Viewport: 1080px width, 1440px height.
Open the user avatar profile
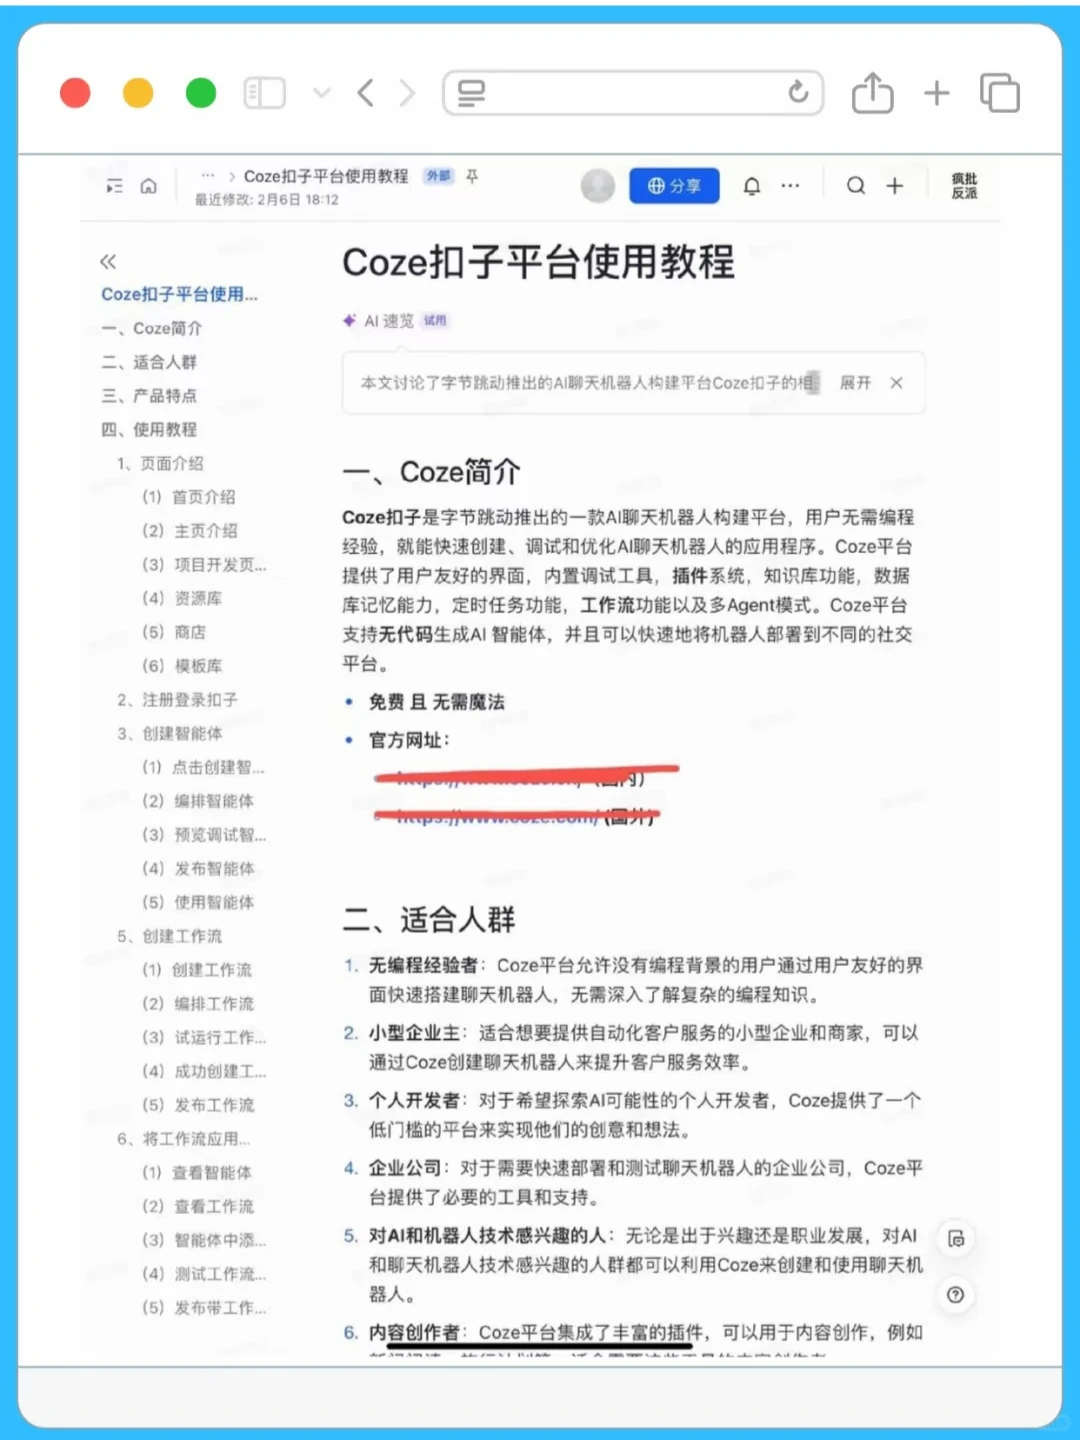point(598,185)
